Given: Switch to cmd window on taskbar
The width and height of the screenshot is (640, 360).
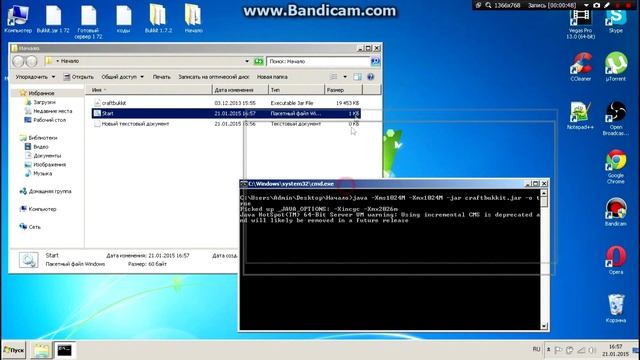Looking at the screenshot, I should click(64, 350).
